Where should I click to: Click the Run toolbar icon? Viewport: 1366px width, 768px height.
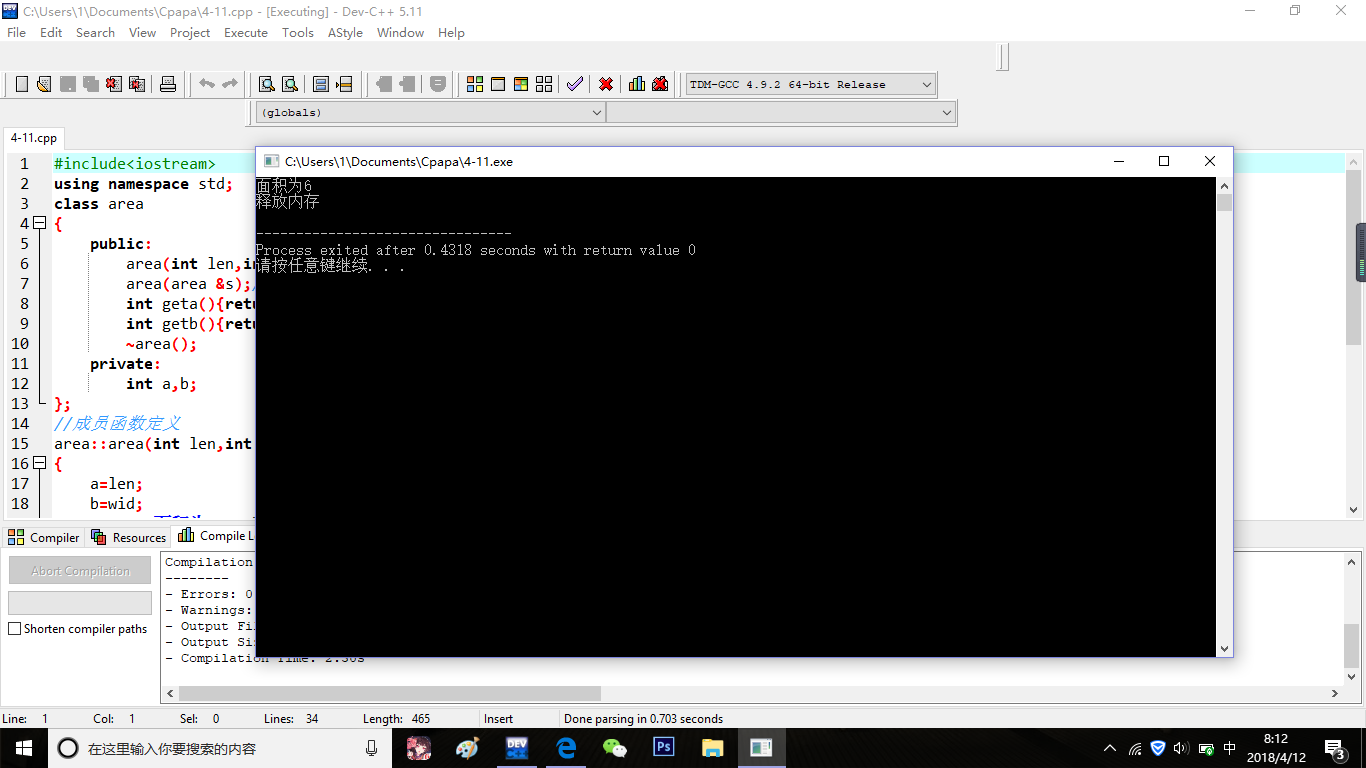click(x=498, y=84)
